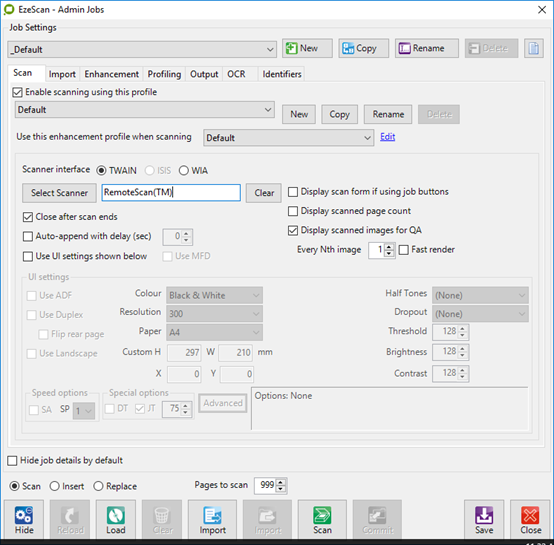
Task: Click the red Close icon button
Action: point(530,519)
